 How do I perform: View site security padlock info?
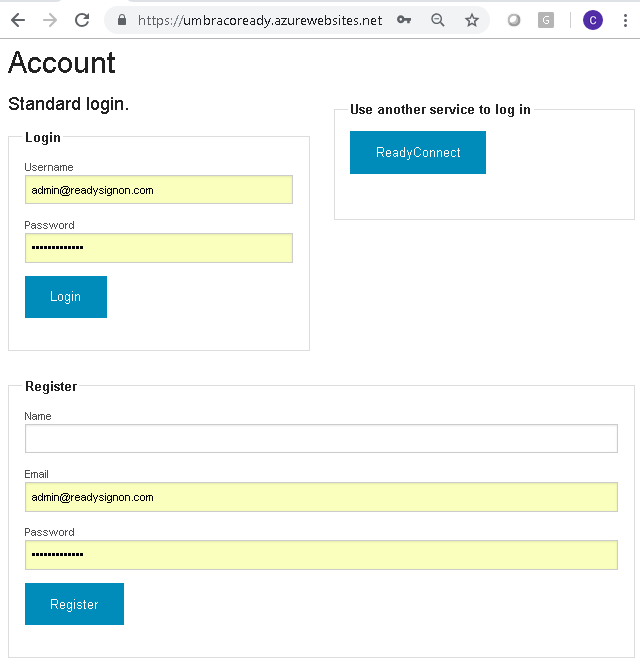pyautogui.click(x=122, y=20)
